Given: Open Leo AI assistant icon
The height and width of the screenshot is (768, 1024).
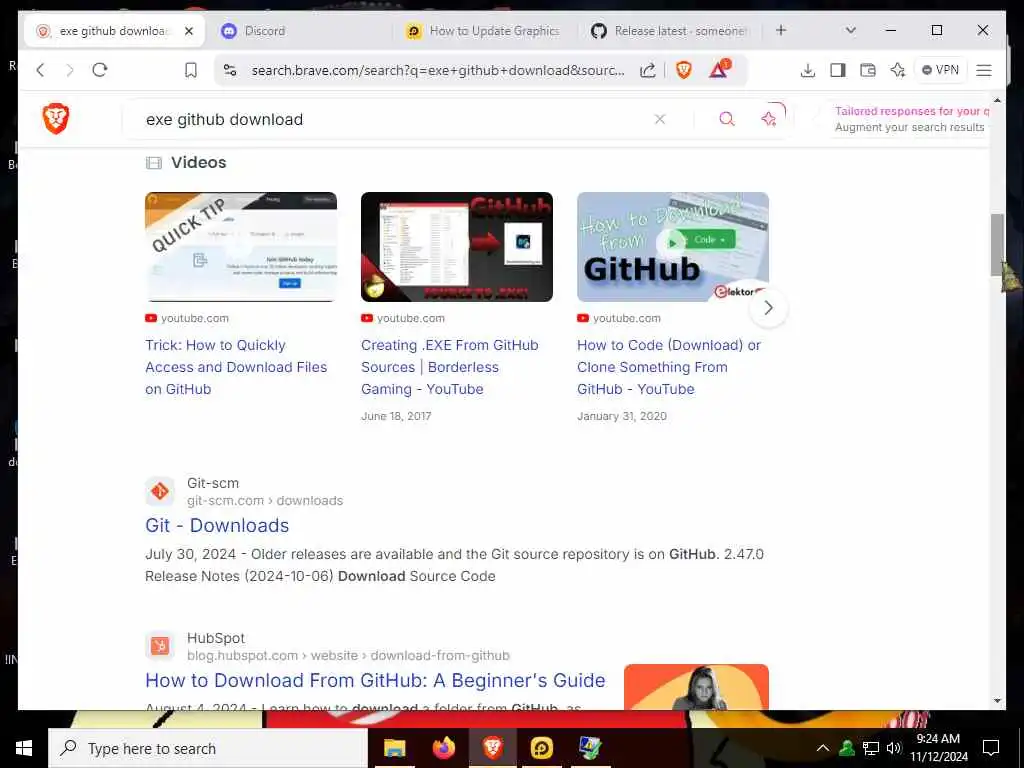Looking at the screenshot, I should pos(898,70).
